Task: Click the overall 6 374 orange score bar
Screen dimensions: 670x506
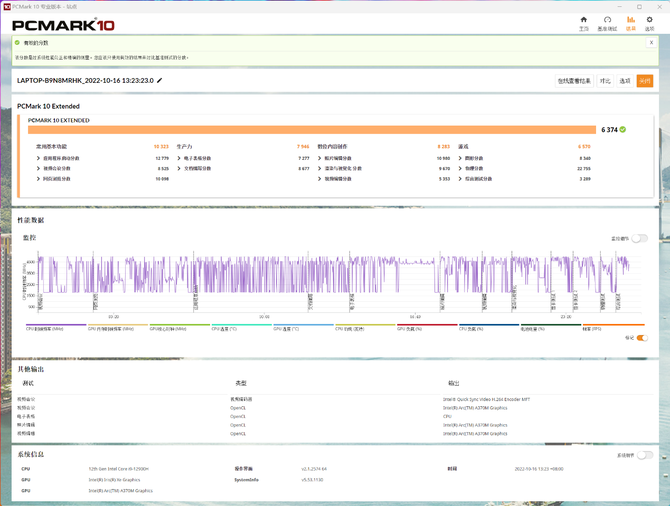Action: 312,129
